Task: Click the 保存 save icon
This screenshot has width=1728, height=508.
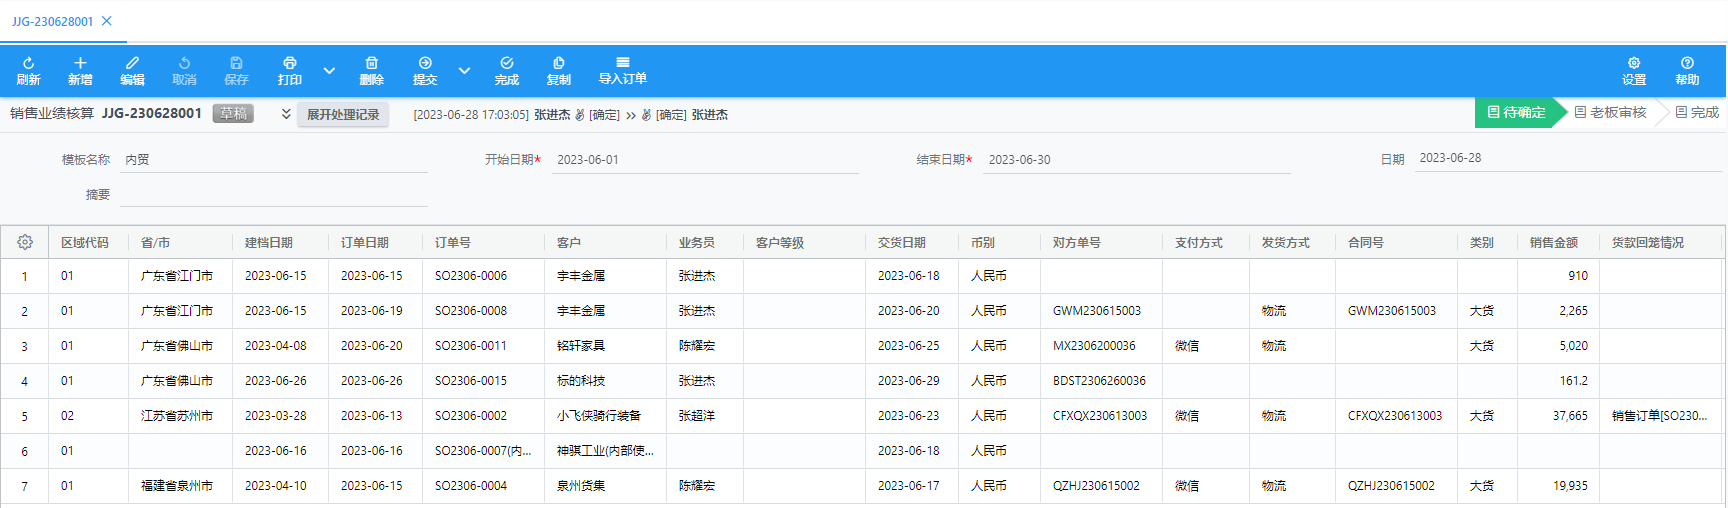Action: coord(236,63)
